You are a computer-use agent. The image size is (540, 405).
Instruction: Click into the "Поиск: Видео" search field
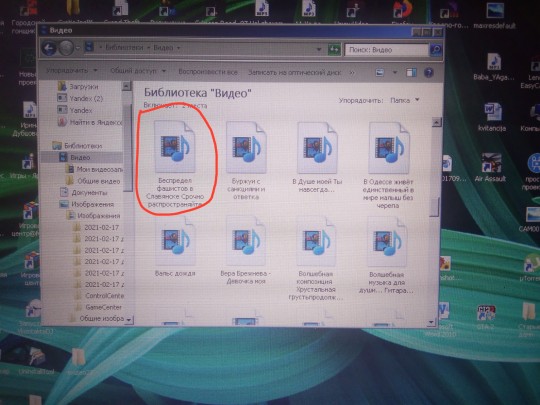tap(386, 50)
